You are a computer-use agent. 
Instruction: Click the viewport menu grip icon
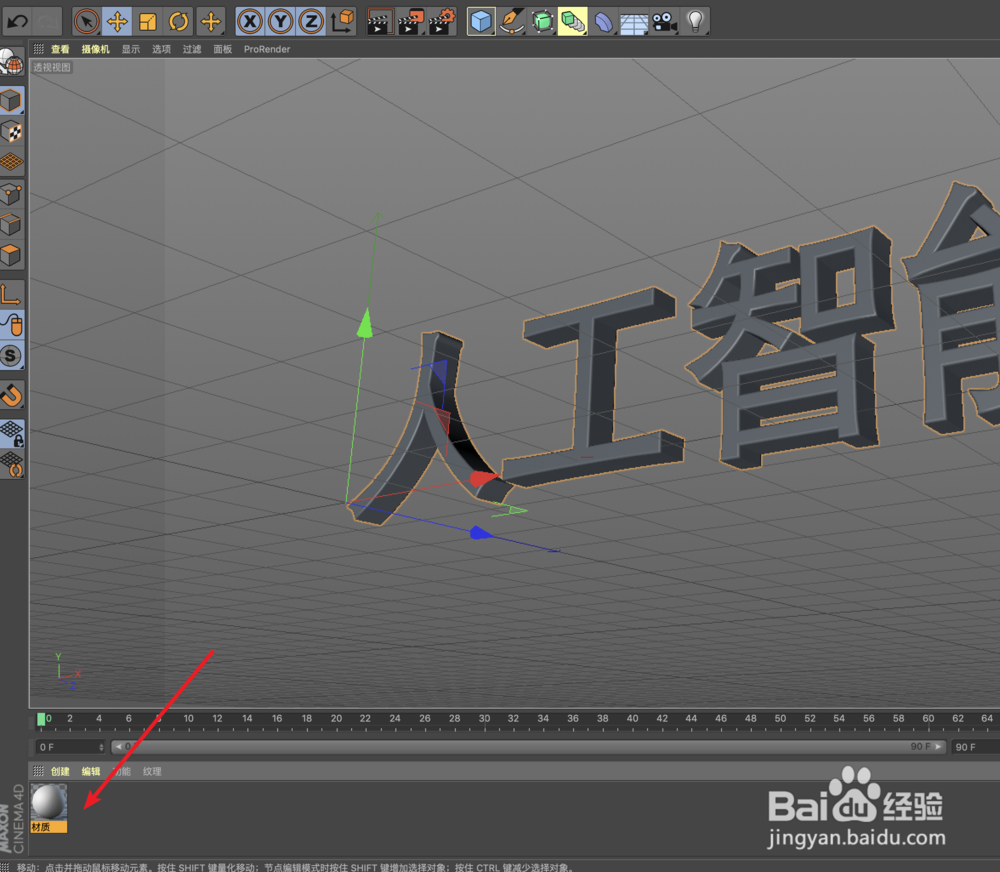[39, 49]
